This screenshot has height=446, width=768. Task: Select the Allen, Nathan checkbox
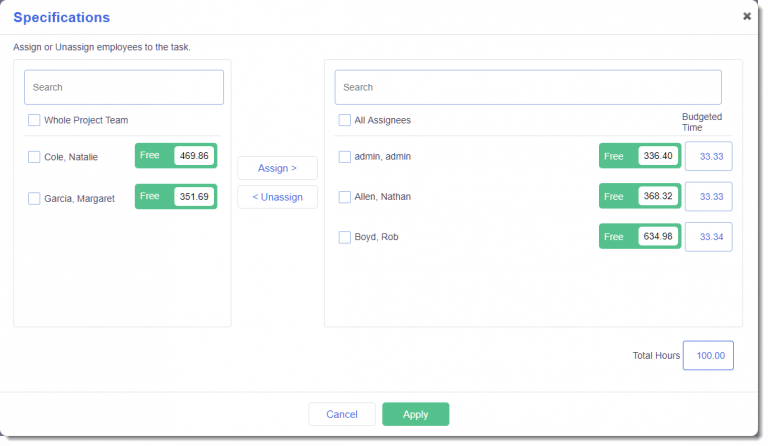pos(344,197)
